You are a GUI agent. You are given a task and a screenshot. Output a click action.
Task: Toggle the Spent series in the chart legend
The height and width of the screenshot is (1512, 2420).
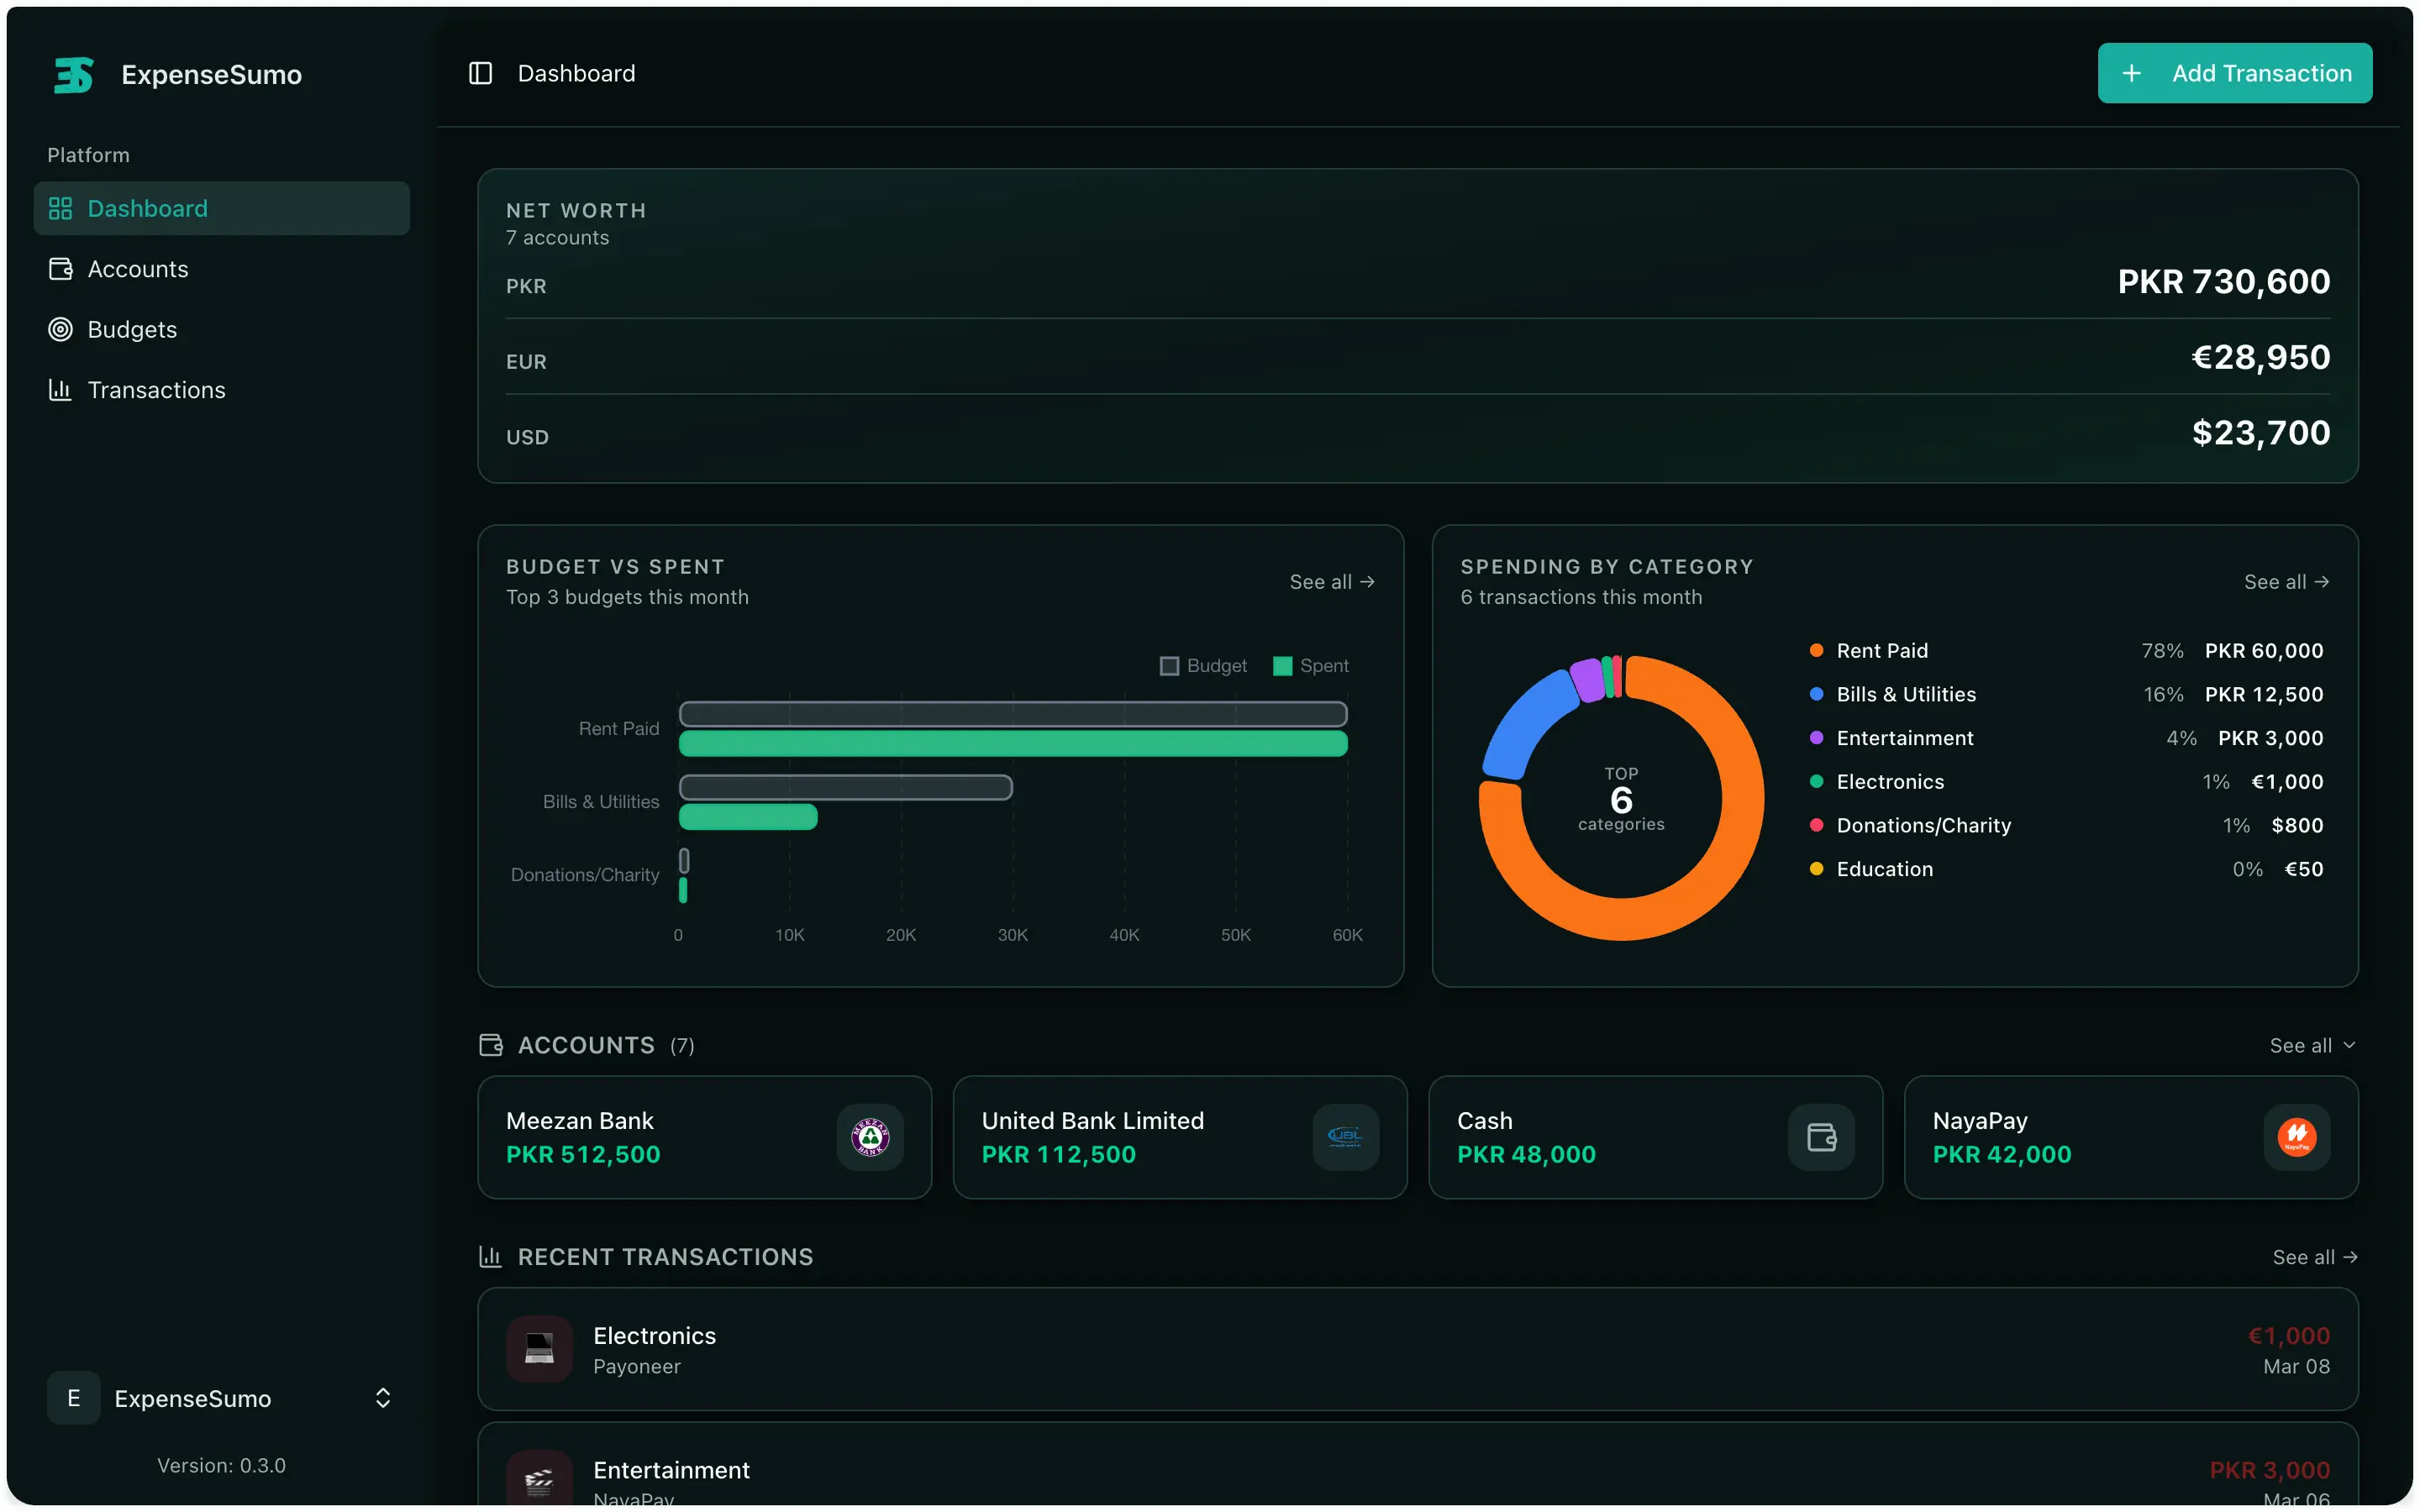tap(1311, 665)
